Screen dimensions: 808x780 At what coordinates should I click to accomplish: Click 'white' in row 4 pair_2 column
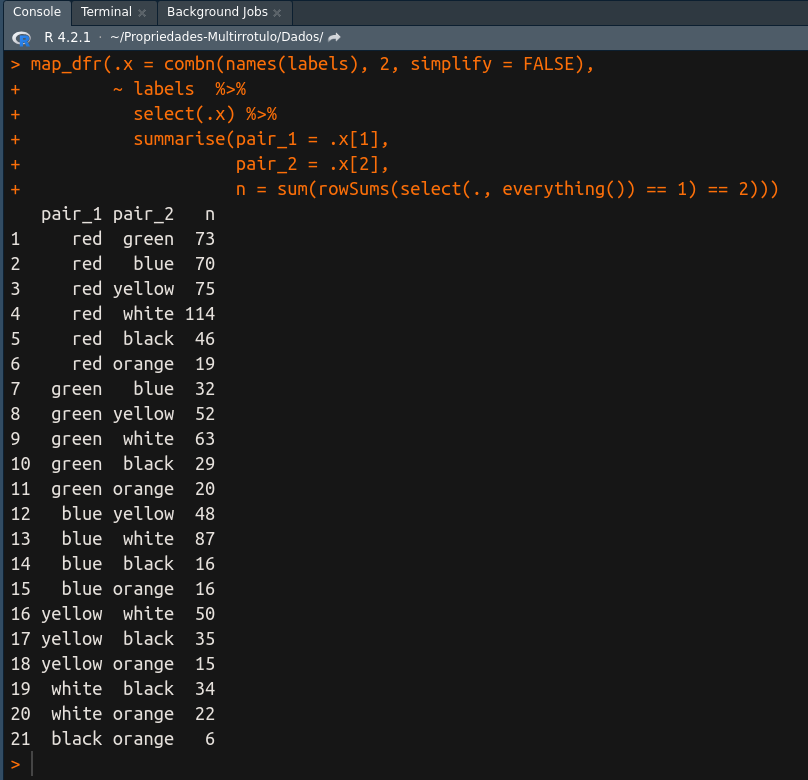point(148,314)
